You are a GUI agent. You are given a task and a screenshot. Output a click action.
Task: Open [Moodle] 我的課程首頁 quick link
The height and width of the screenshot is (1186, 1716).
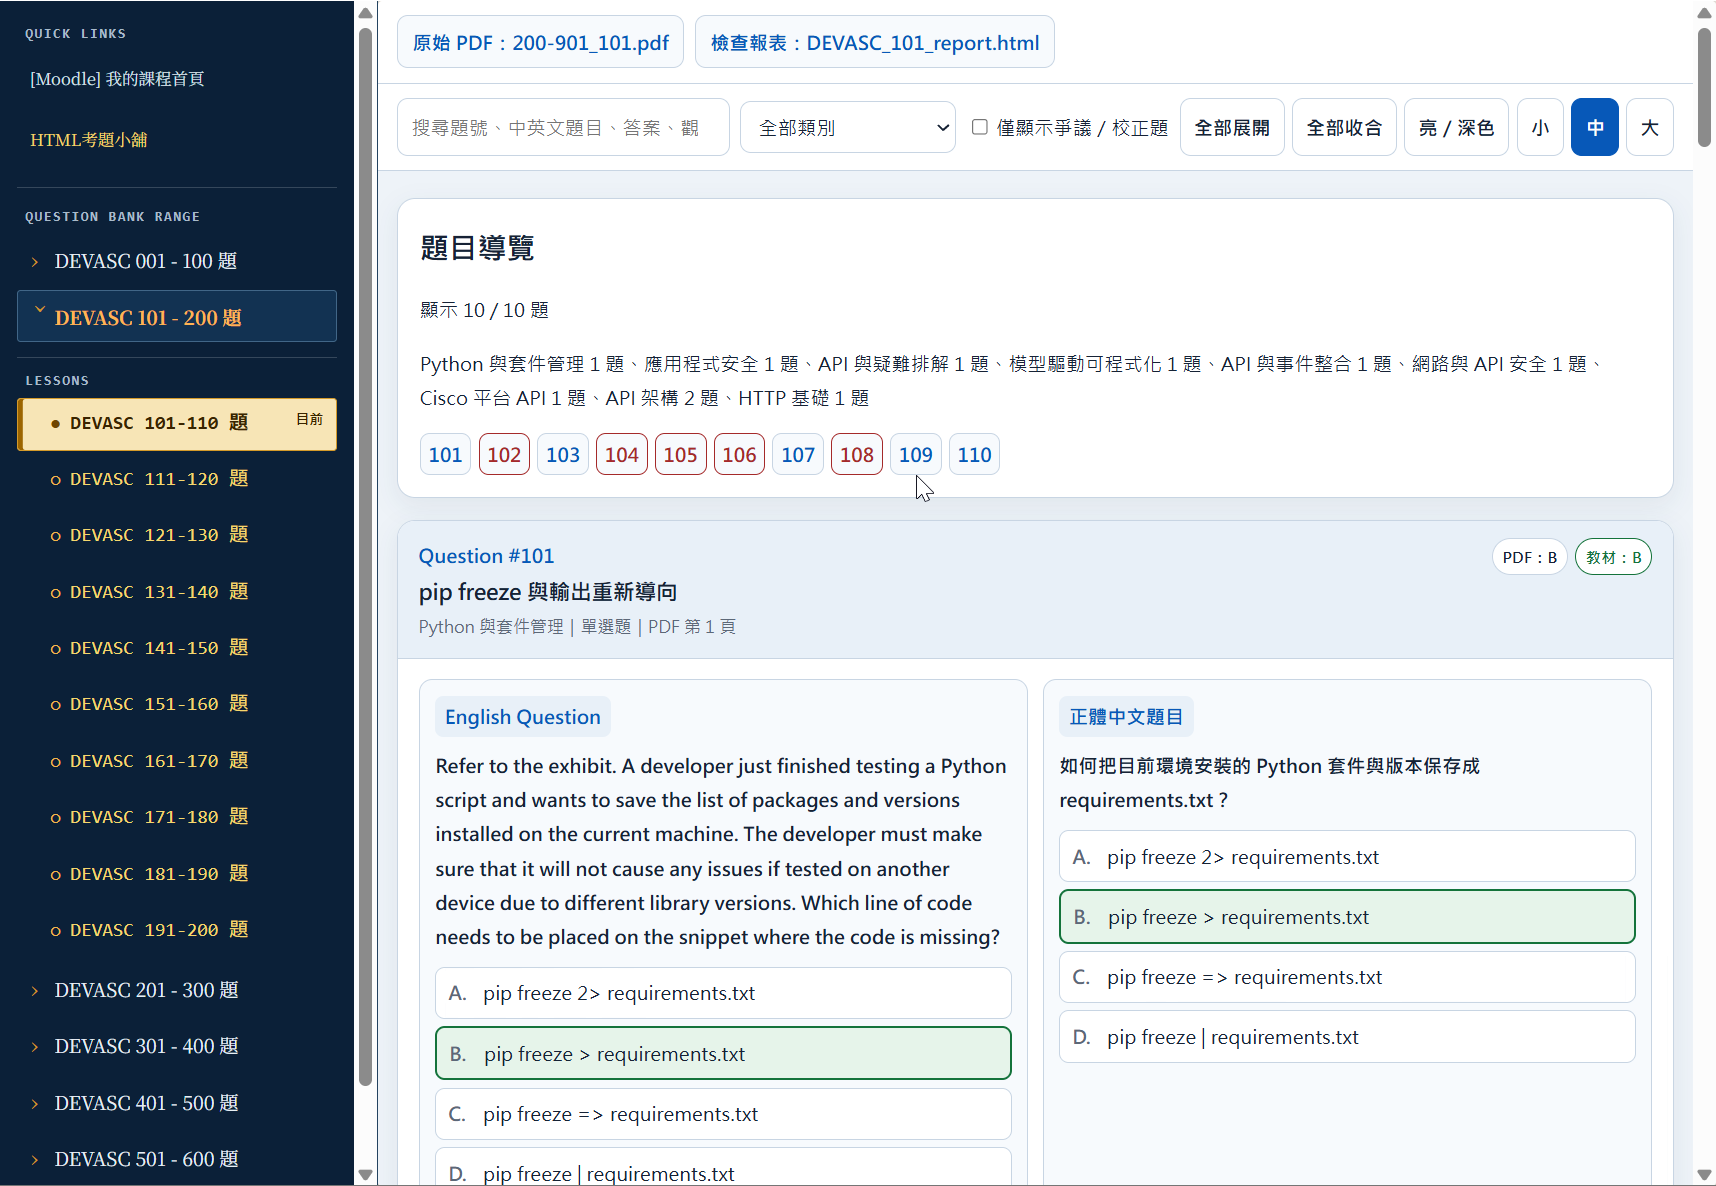click(117, 79)
